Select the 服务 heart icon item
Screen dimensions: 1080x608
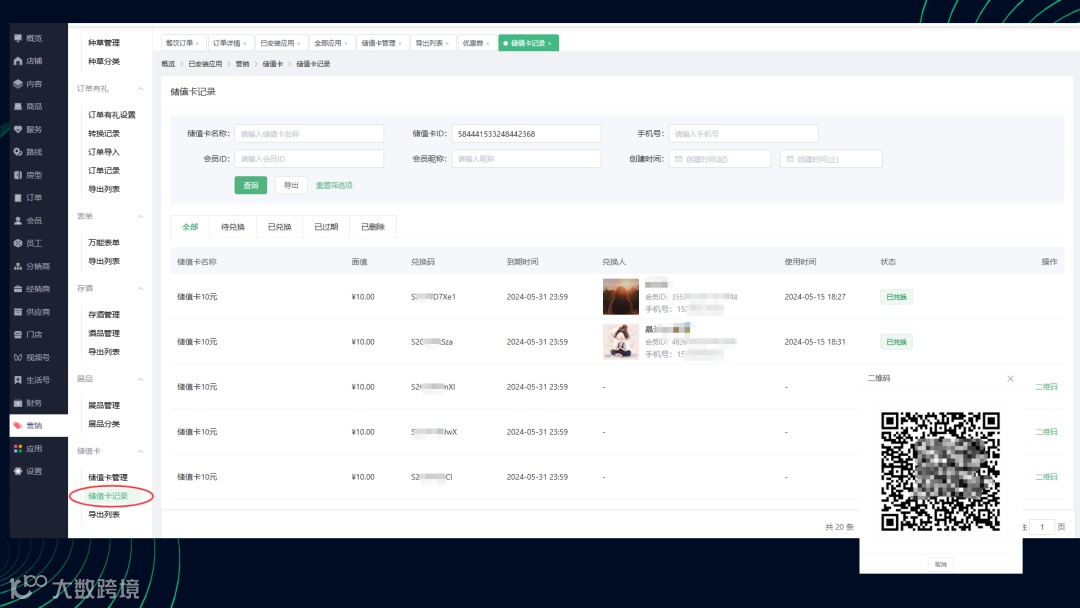tap(28, 129)
